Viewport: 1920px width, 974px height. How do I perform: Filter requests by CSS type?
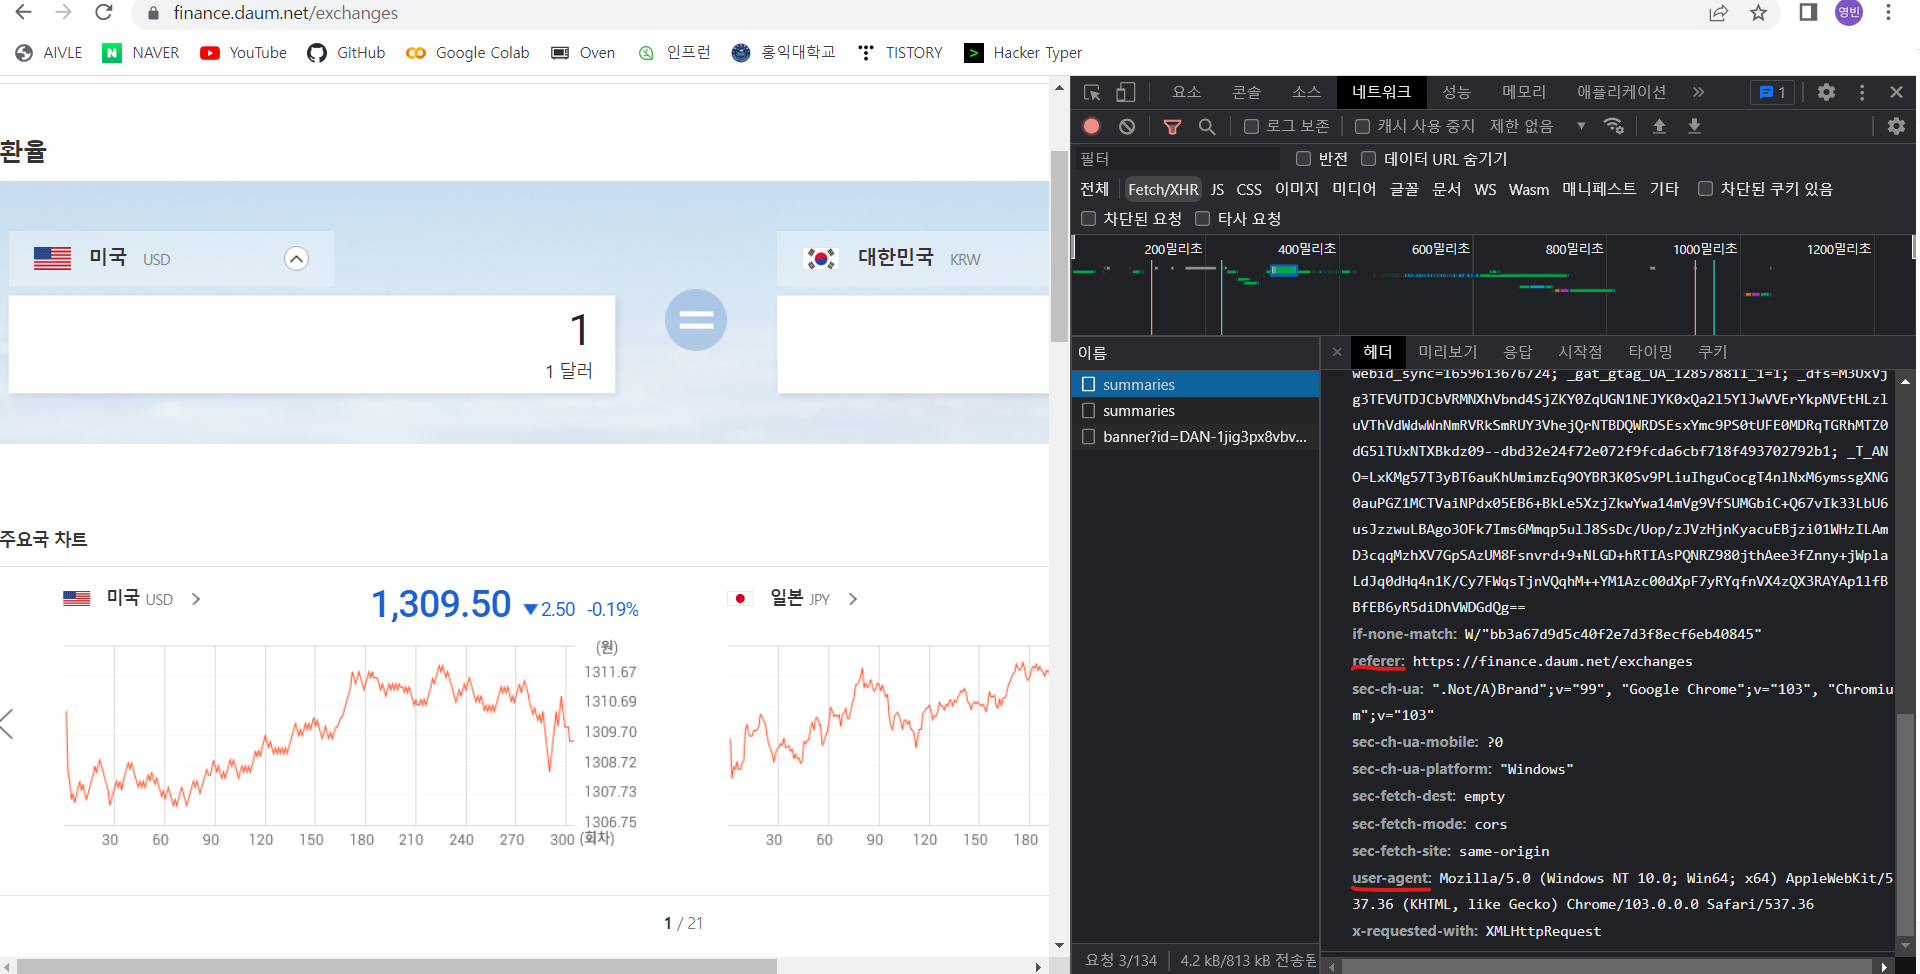1249,189
